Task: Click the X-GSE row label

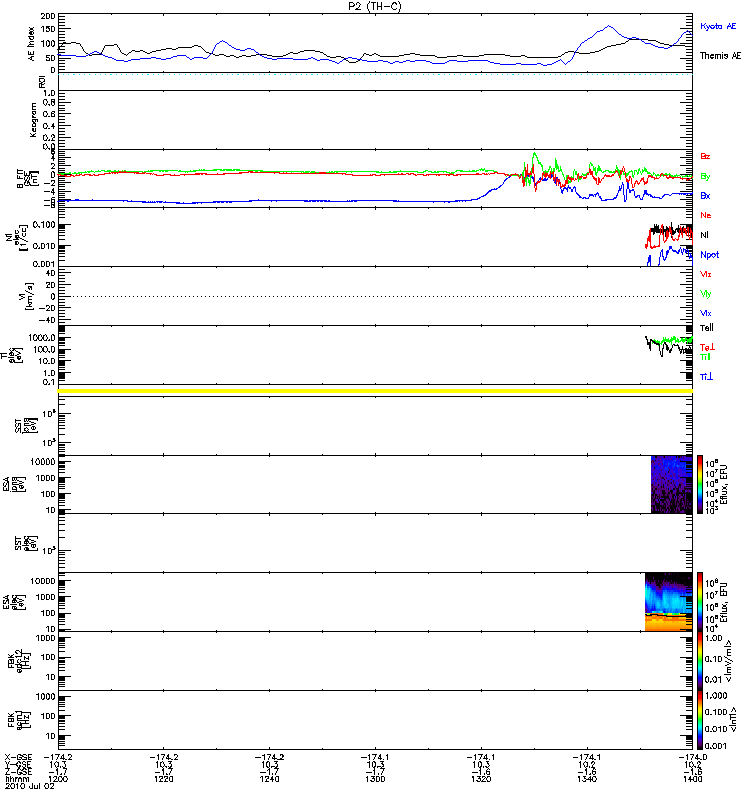Action: pyautogui.click(x=17, y=758)
